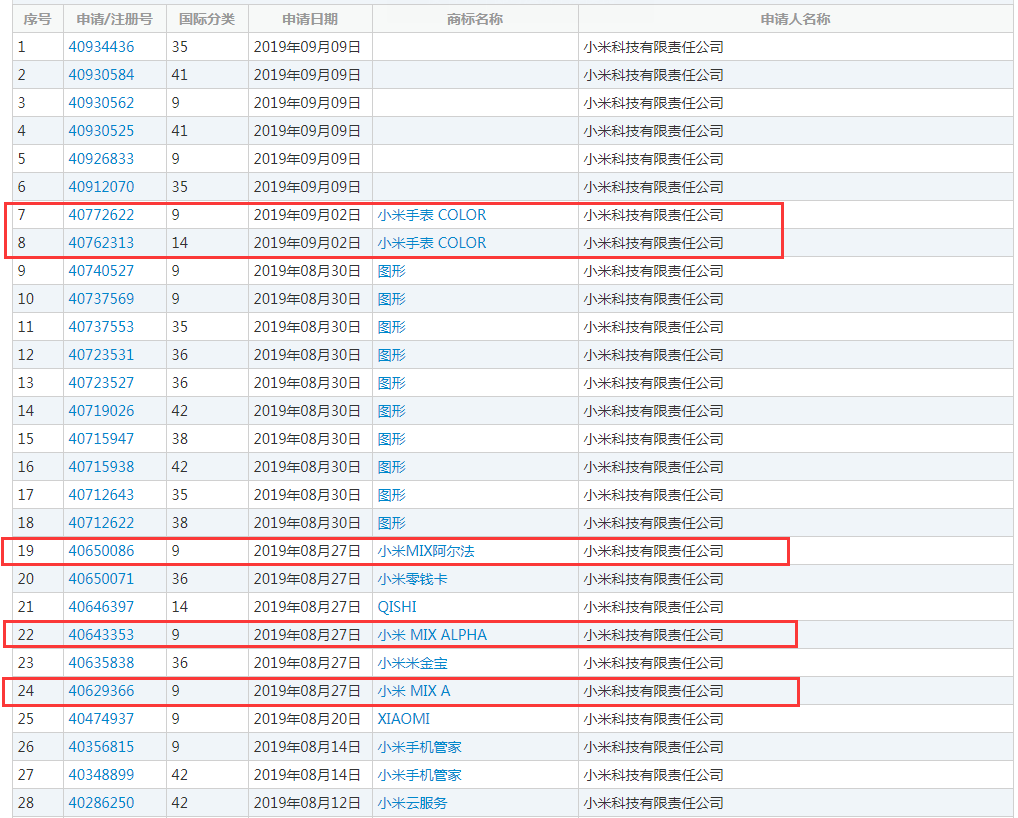The height and width of the screenshot is (818, 1018).
Task: Open XIAOMI trademark link
Action: coord(404,719)
